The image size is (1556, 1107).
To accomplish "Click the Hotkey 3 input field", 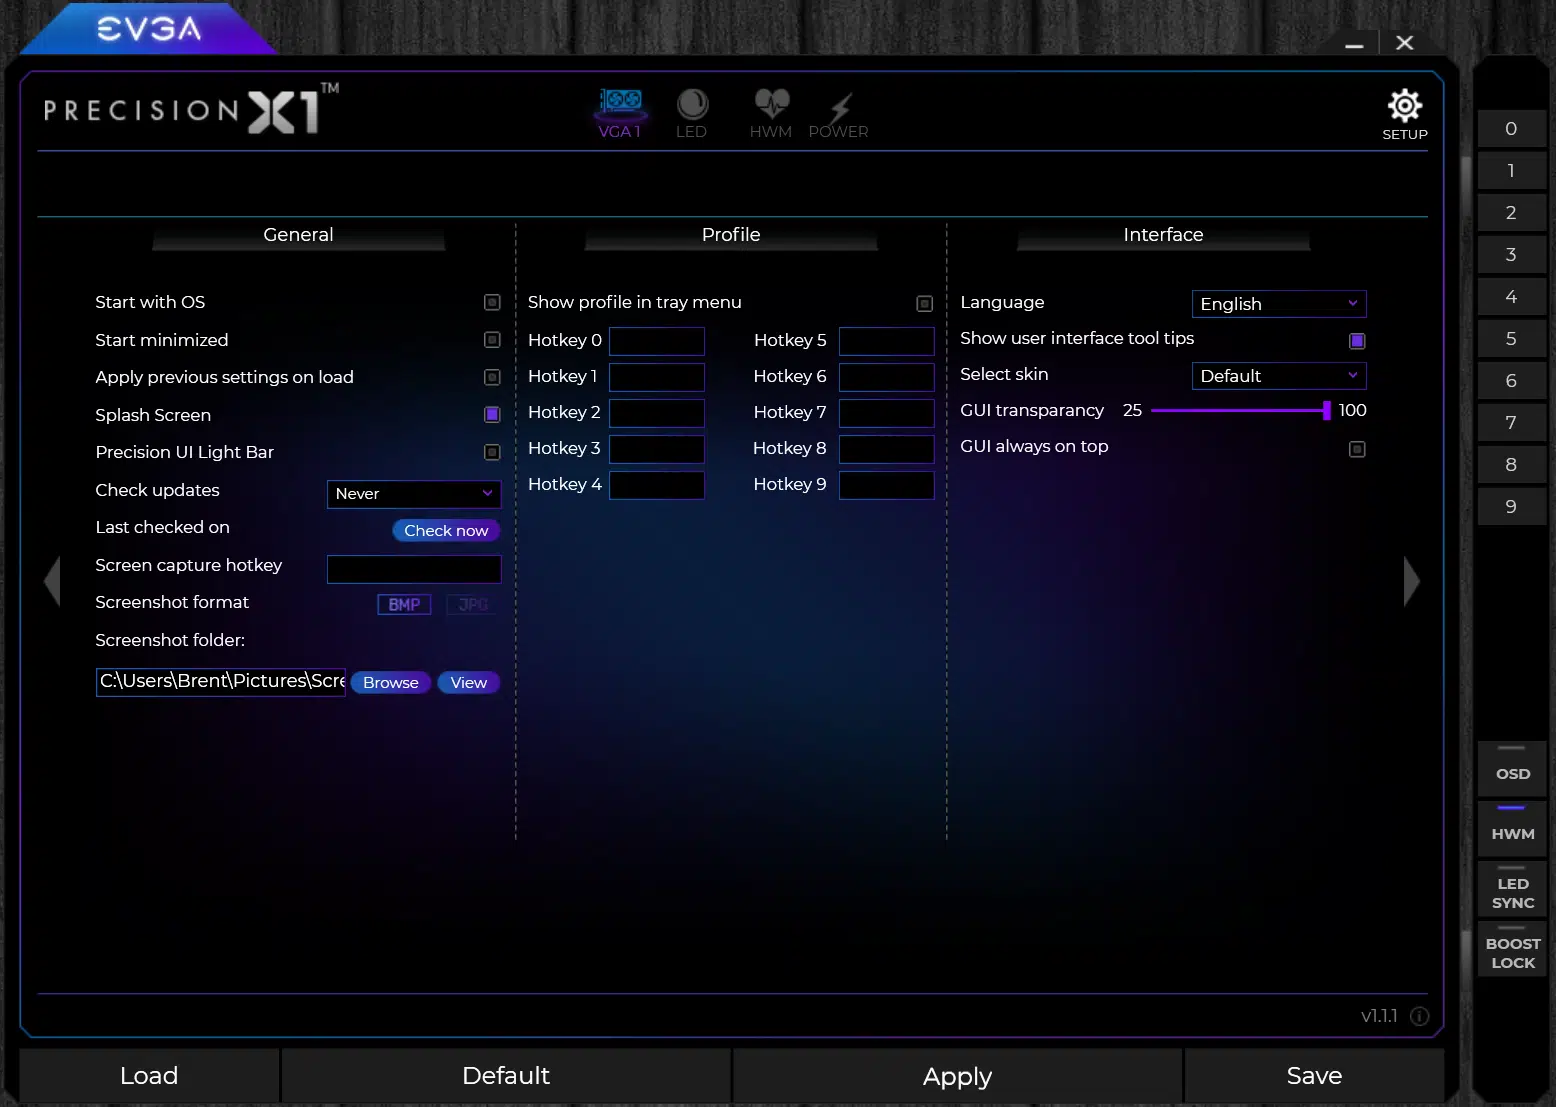I will pyautogui.click(x=657, y=449).
